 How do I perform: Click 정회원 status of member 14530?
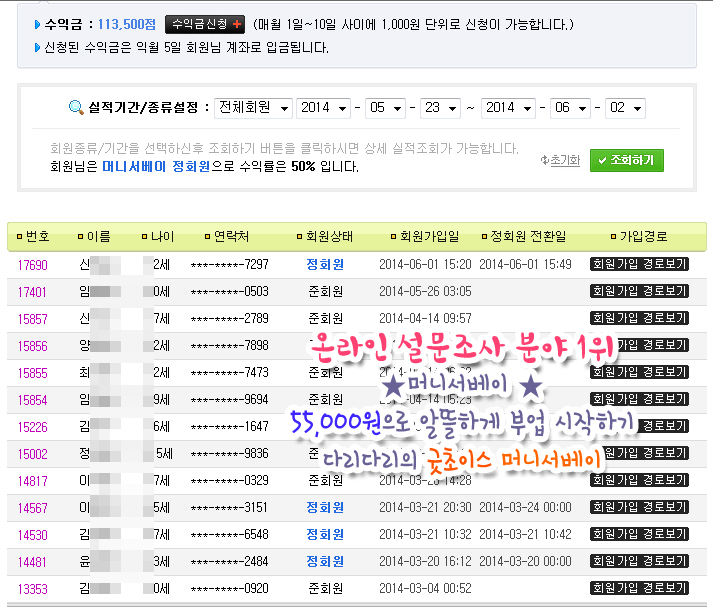click(325, 534)
